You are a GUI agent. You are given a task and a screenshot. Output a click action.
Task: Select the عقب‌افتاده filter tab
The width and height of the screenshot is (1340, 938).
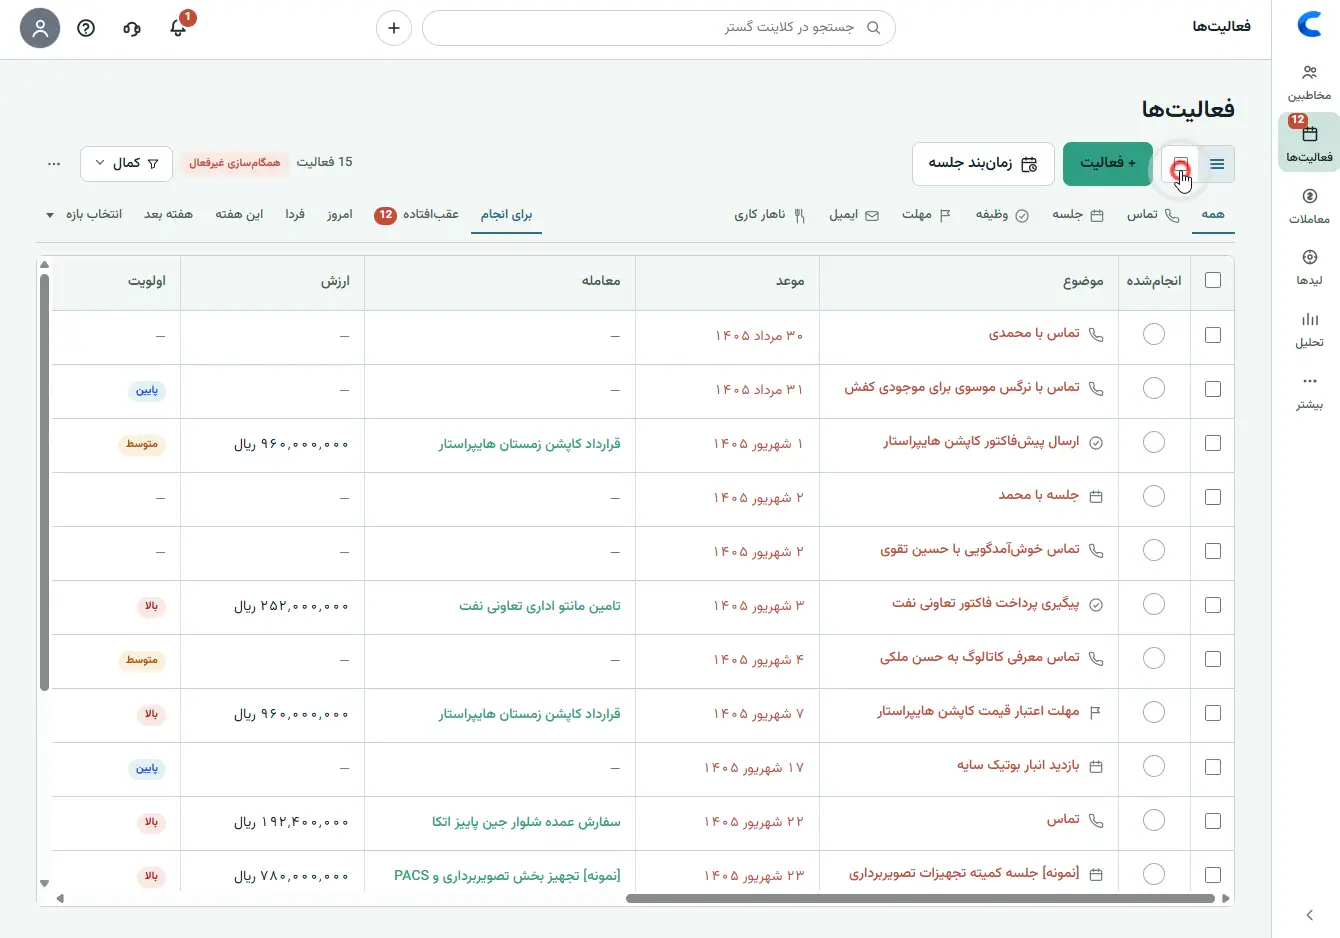coord(416,215)
